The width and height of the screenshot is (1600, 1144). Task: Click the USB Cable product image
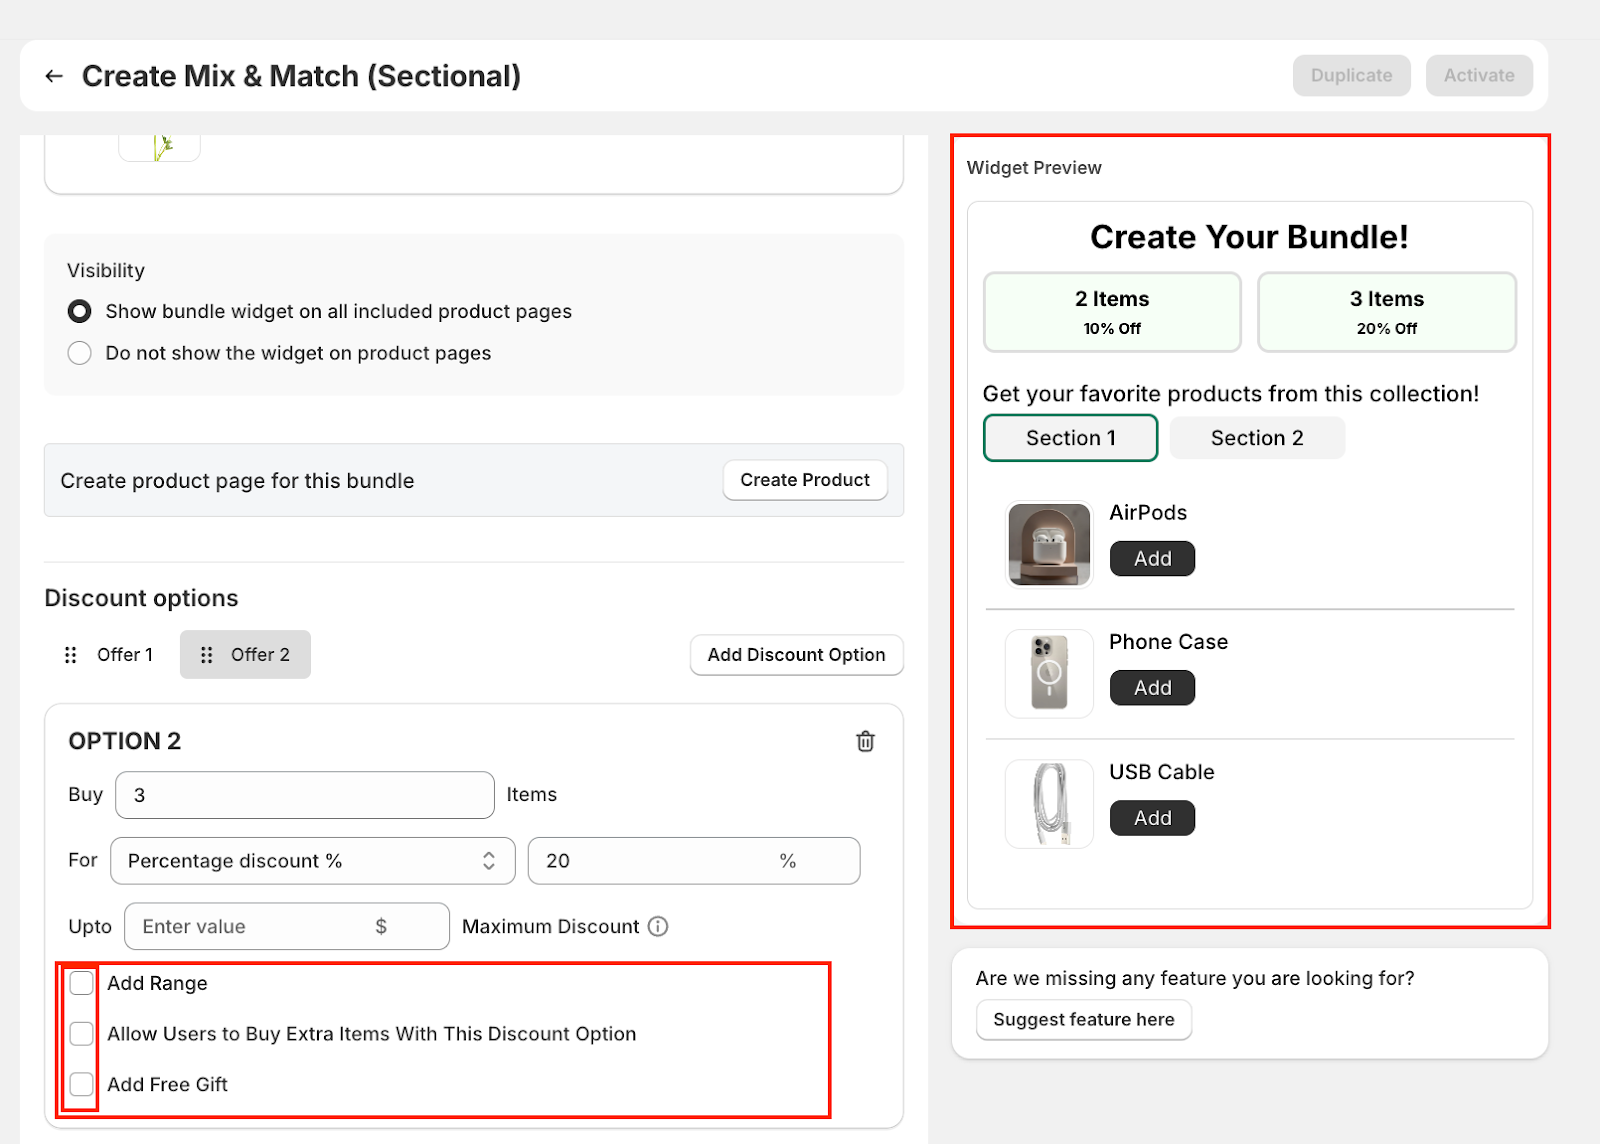tap(1049, 803)
